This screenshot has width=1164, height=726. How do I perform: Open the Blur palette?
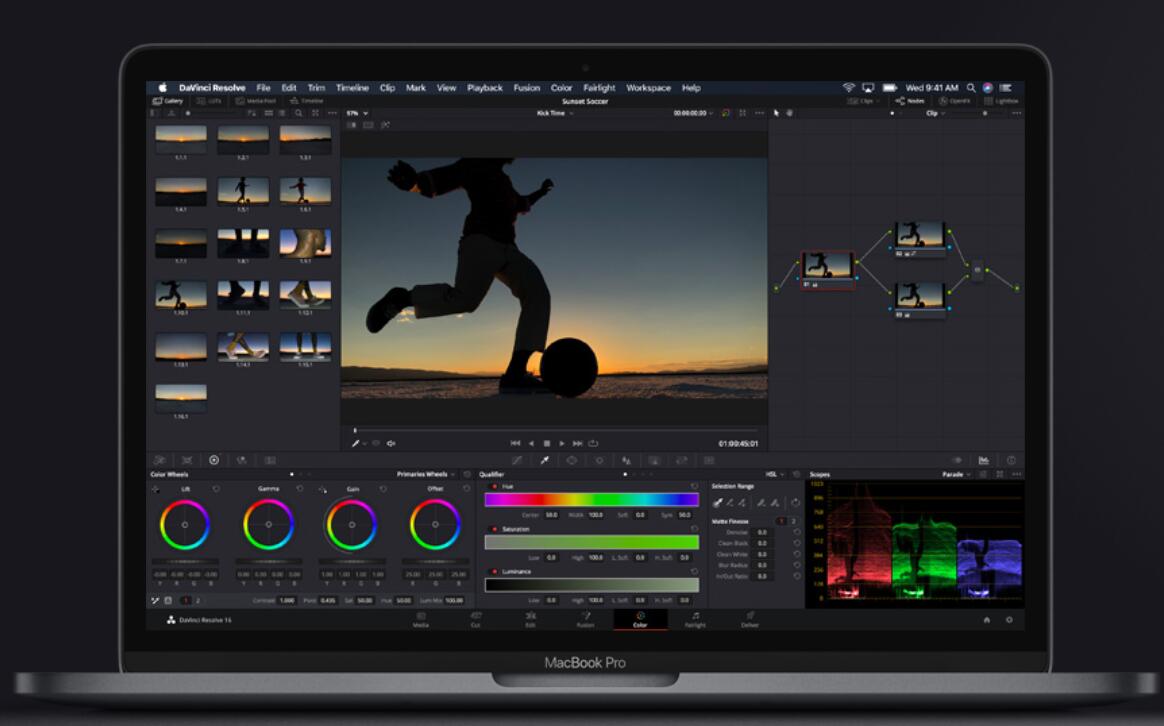click(627, 460)
